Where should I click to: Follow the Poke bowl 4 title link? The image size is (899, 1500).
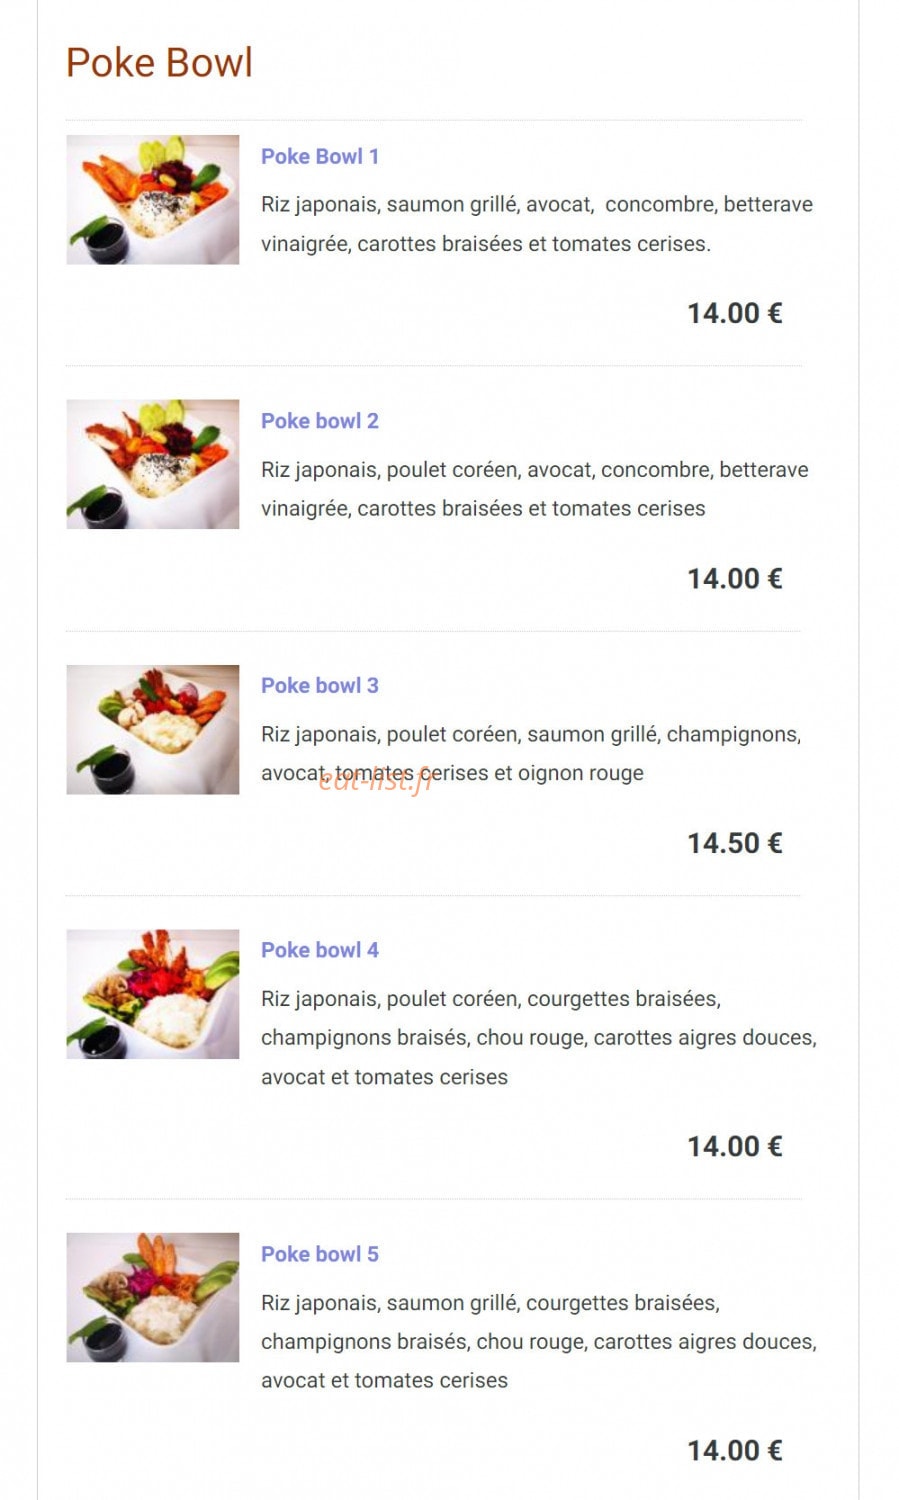320,950
